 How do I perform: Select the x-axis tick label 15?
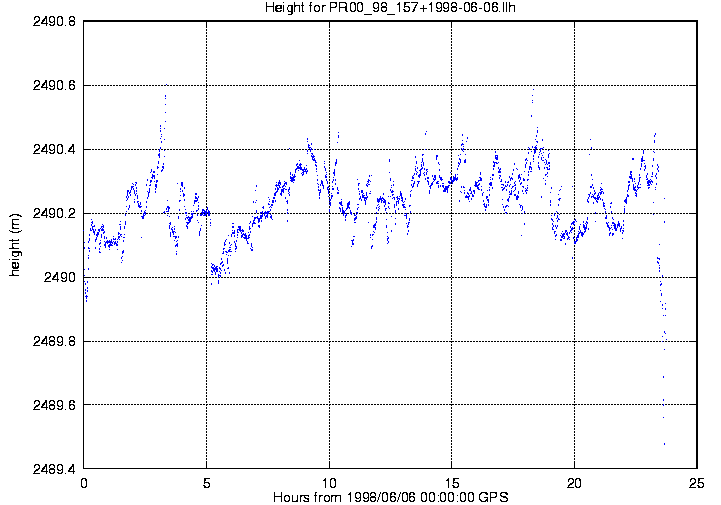click(x=452, y=482)
